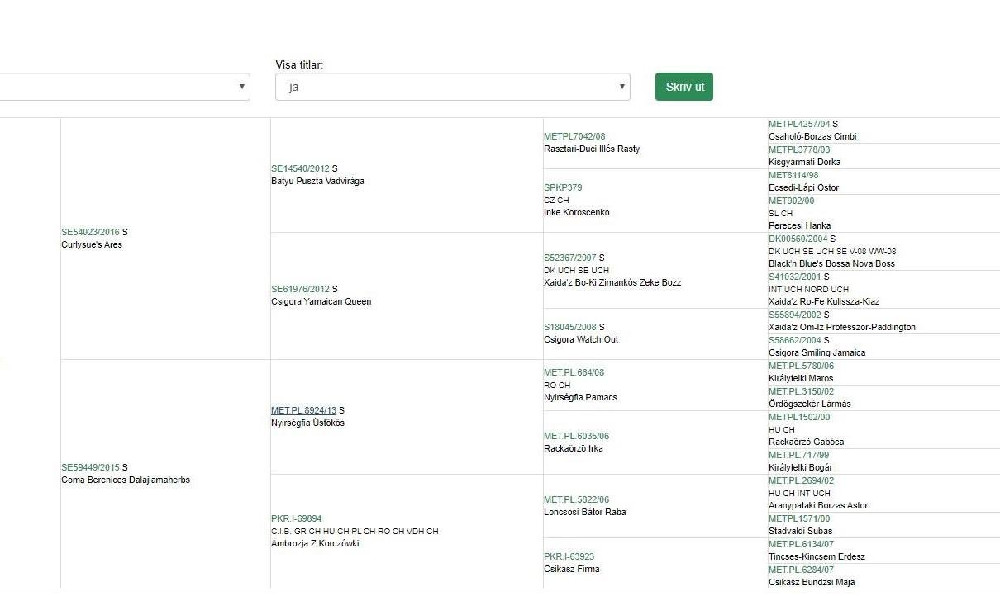Viewport: 1000px width, 596px height.
Task: Open the PKR.I-89094 registration link
Action: pyautogui.click(x=297, y=519)
